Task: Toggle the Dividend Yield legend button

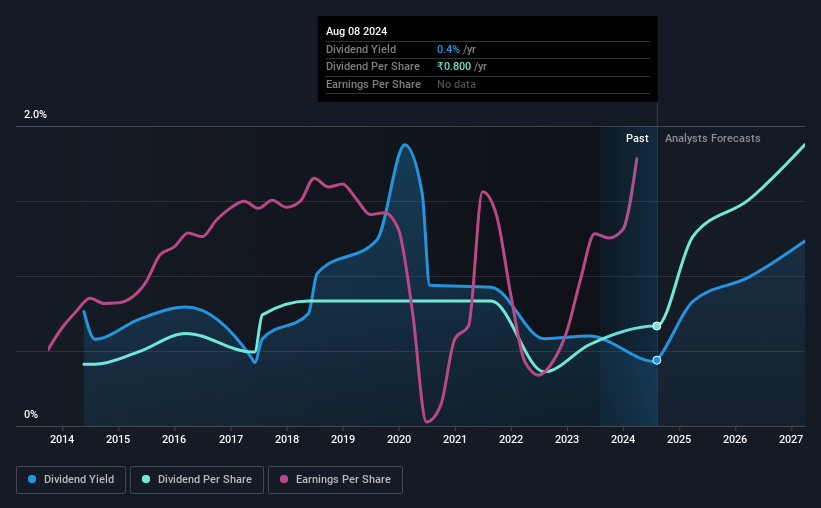Action: click(71, 480)
